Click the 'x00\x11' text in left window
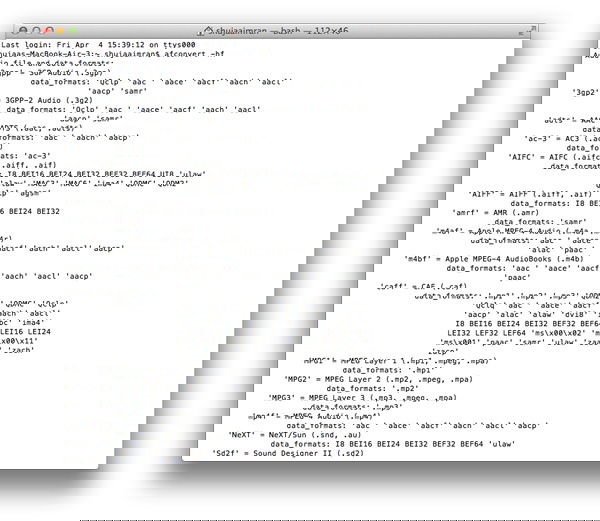 tap(17, 341)
